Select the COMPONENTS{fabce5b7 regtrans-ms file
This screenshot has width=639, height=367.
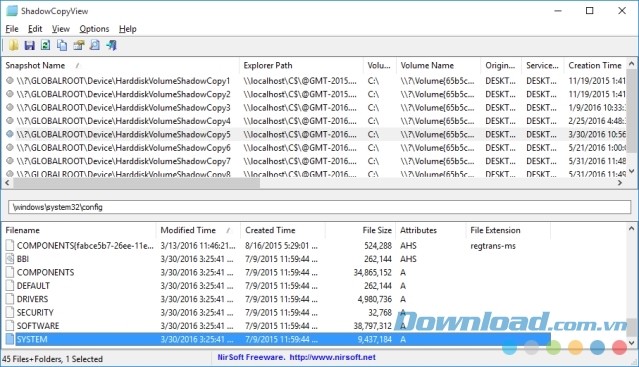pos(277,246)
